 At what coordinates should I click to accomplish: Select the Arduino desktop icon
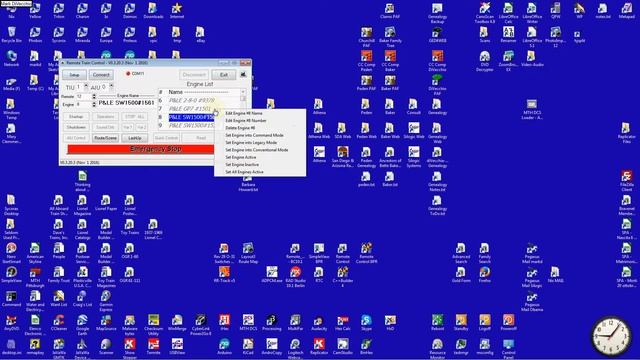point(224,347)
